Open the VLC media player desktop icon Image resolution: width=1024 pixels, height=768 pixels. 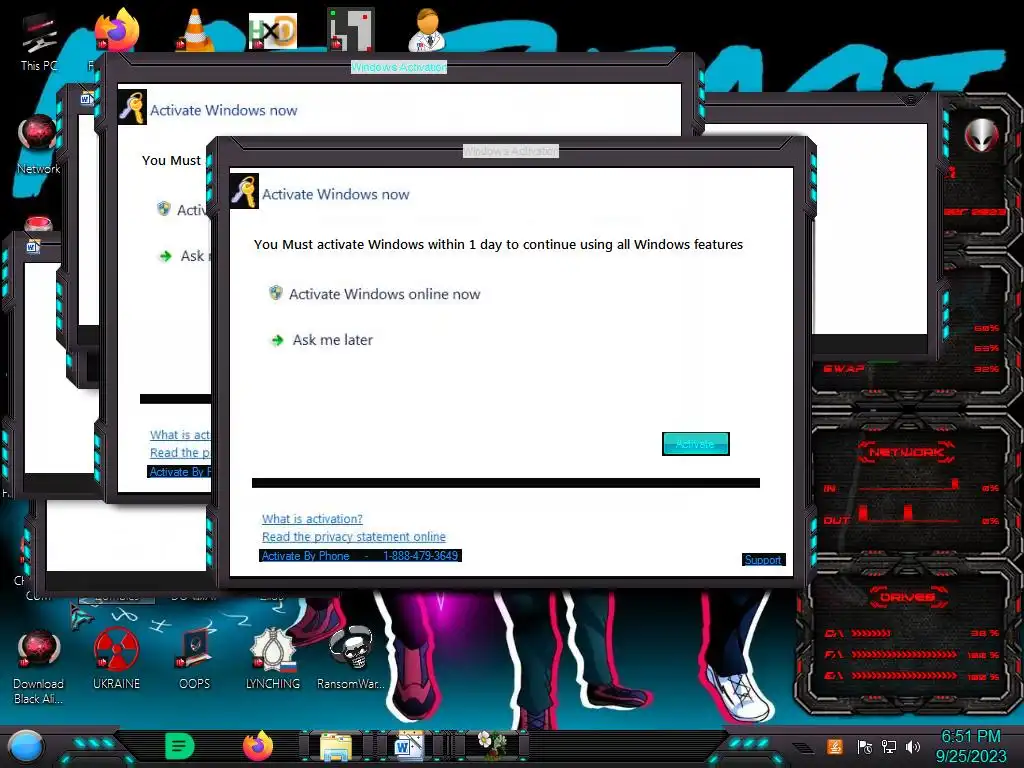click(195, 30)
